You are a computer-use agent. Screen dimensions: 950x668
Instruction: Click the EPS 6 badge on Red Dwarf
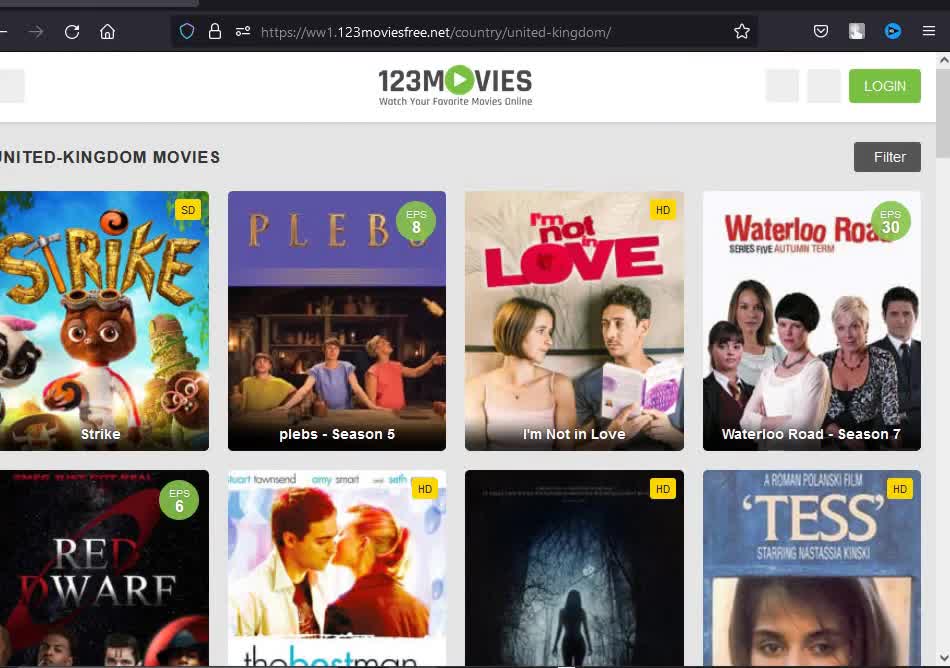click(x=179, y=500)
